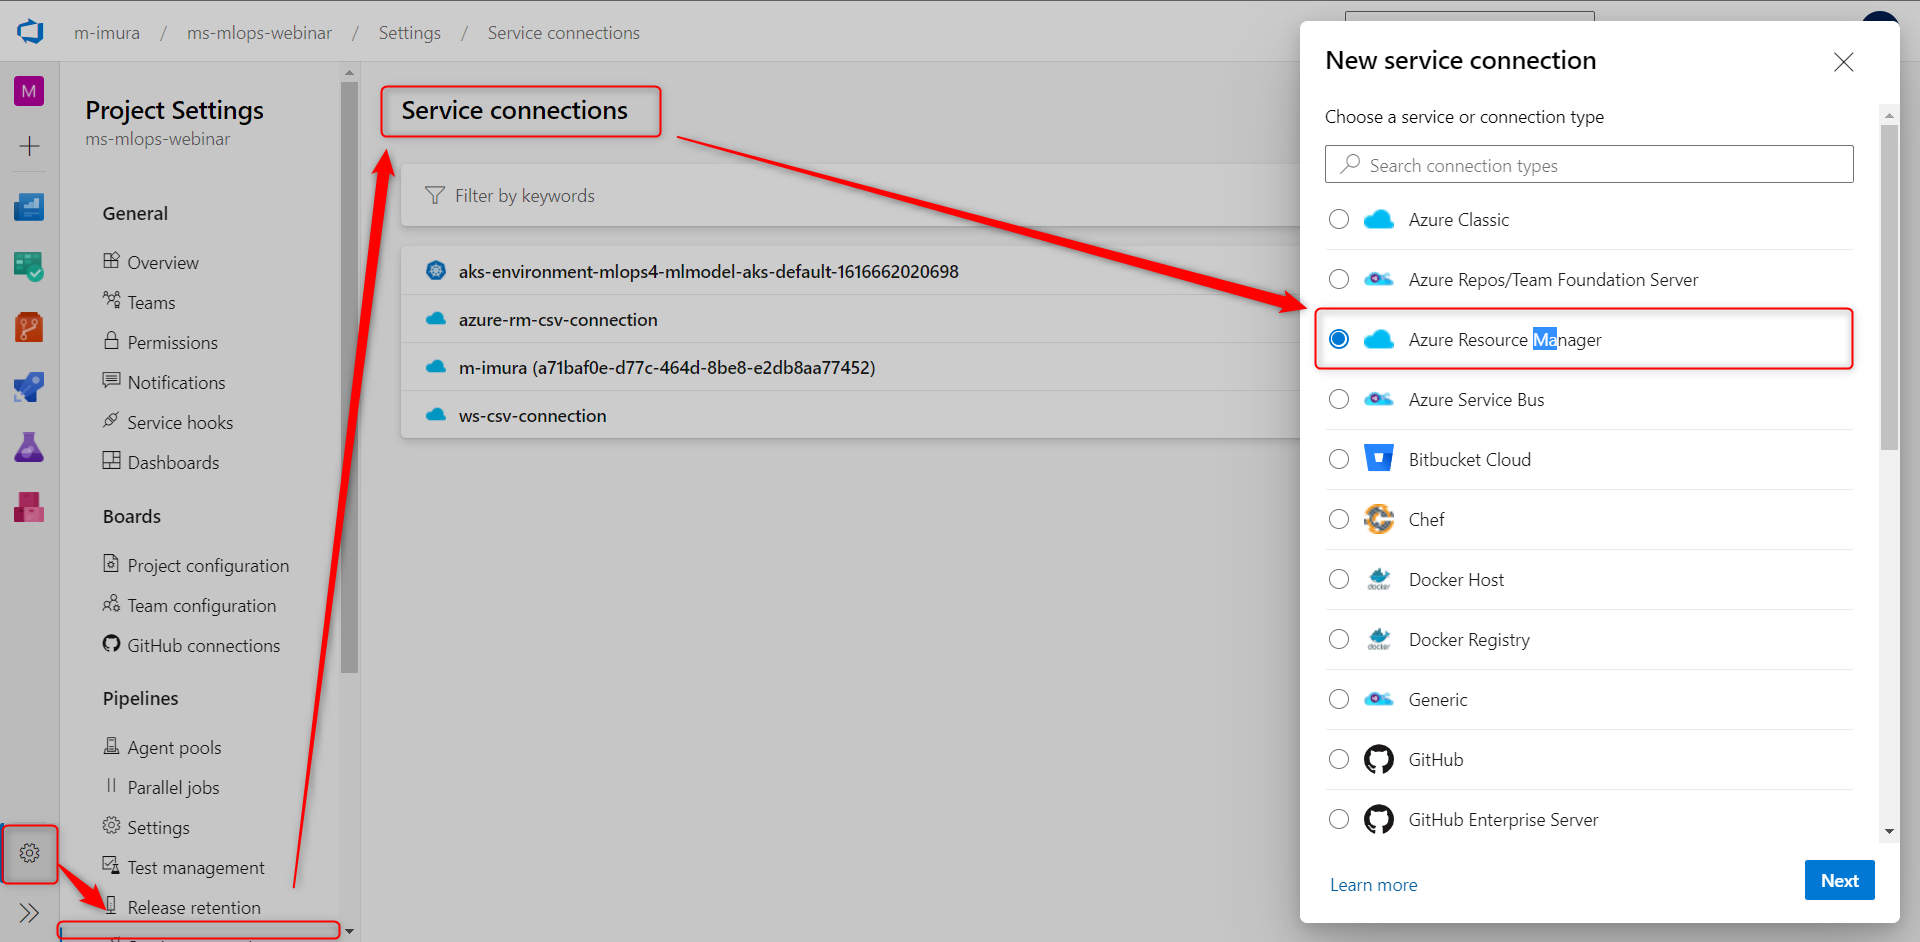Open the Azure DevOps home logo
The width and height of the screenshot is (1920, 942).
pyautogui.click(x=30, y=32)
